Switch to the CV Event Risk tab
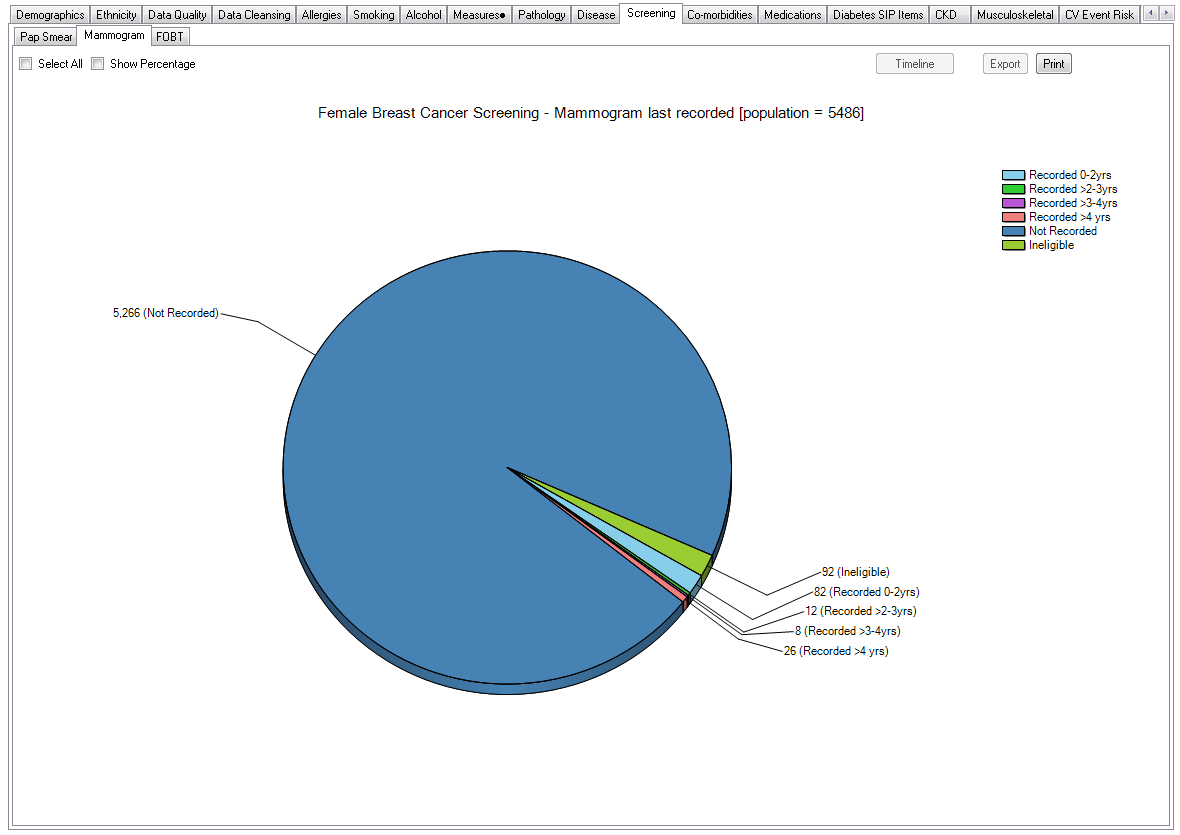 click(x=1099, y=15)
